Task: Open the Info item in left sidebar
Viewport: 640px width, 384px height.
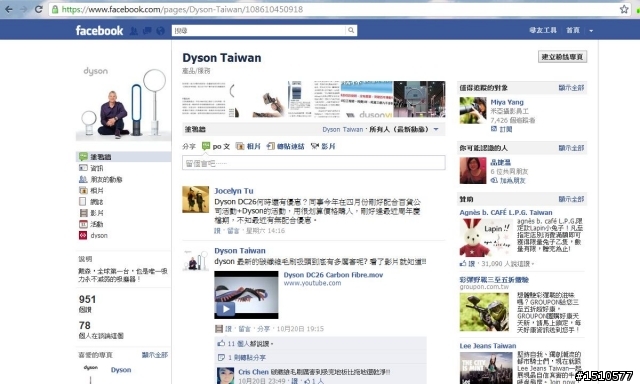Action: (97, 168)
